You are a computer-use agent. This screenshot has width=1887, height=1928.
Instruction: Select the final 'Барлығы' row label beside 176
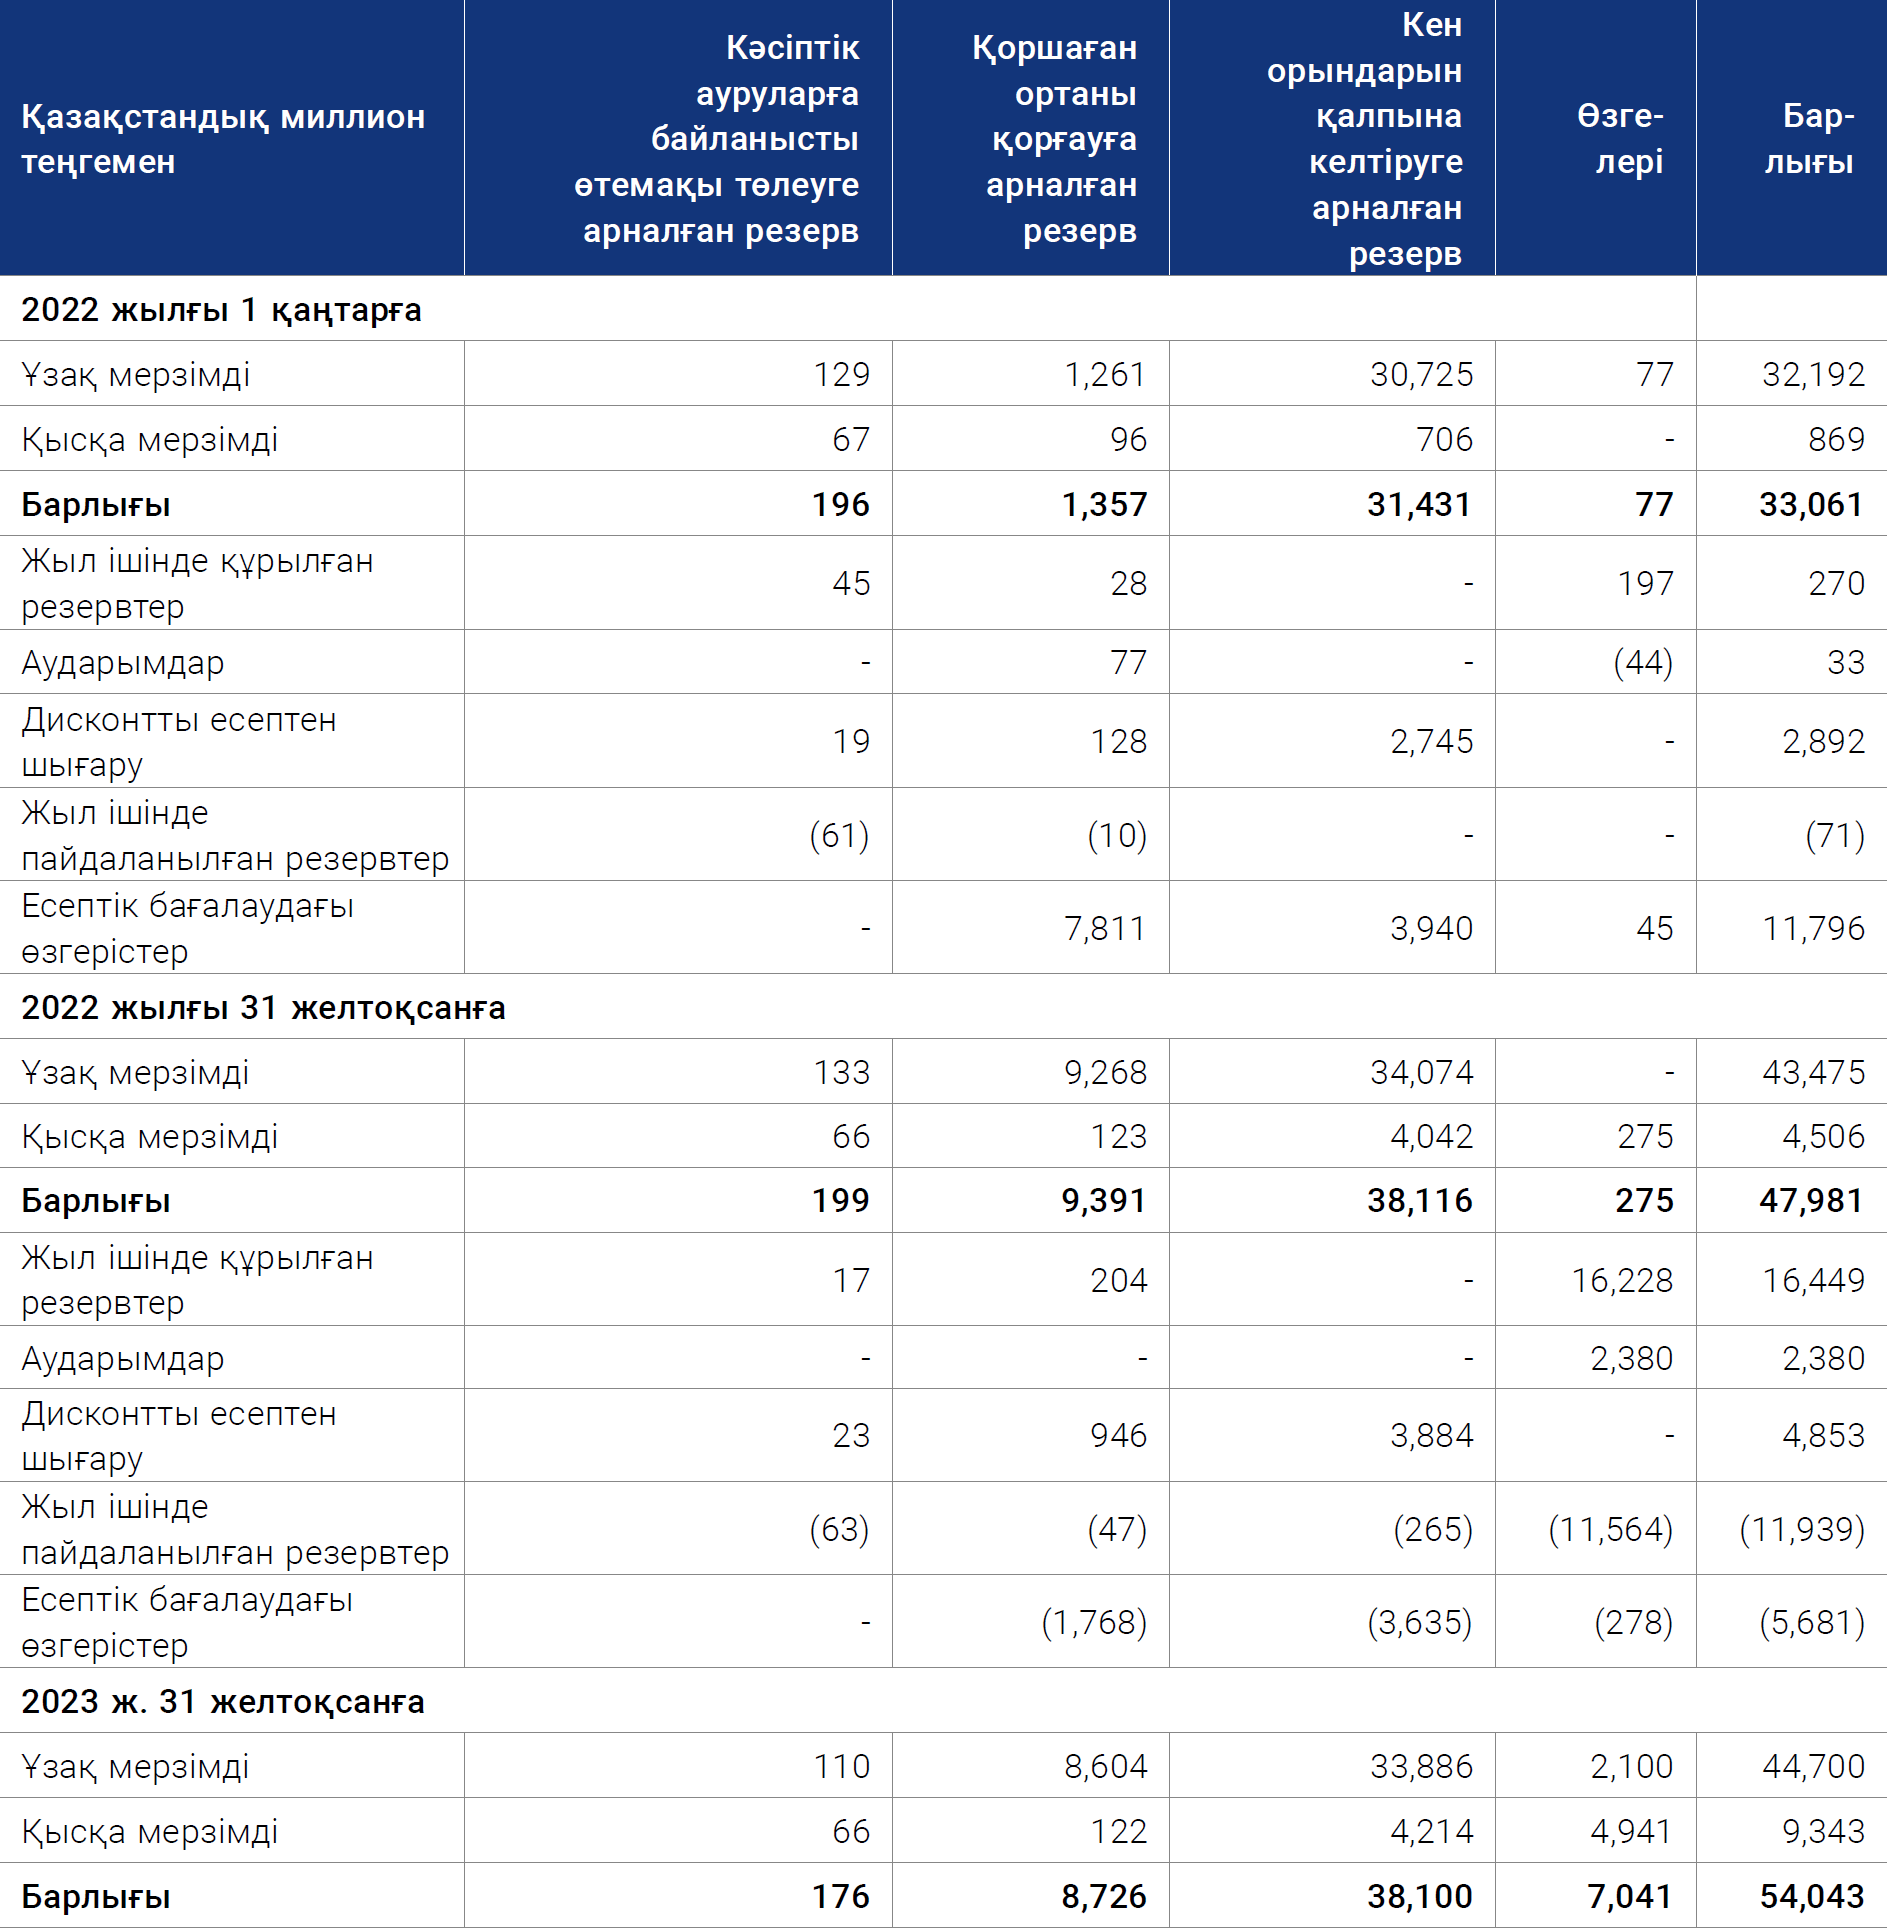point(96,1897)
